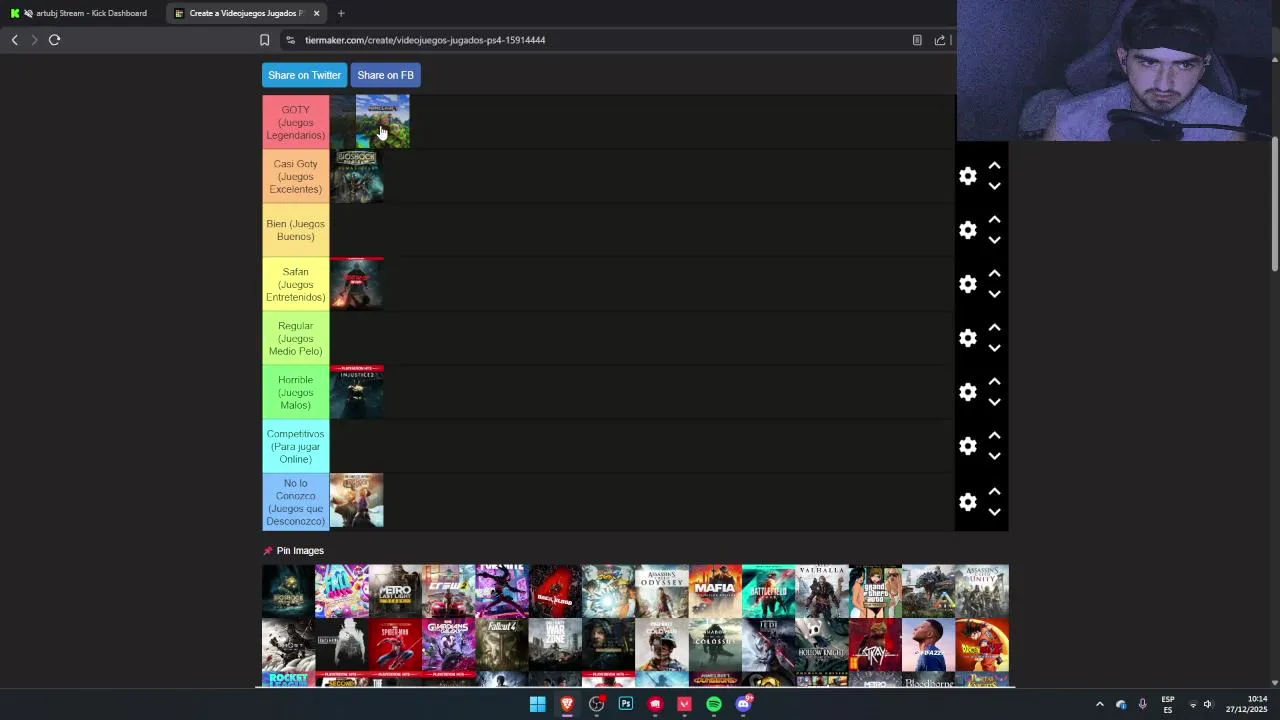Open settings gear for Horrible tier
1280x720 pixels.
coord(968,392)
